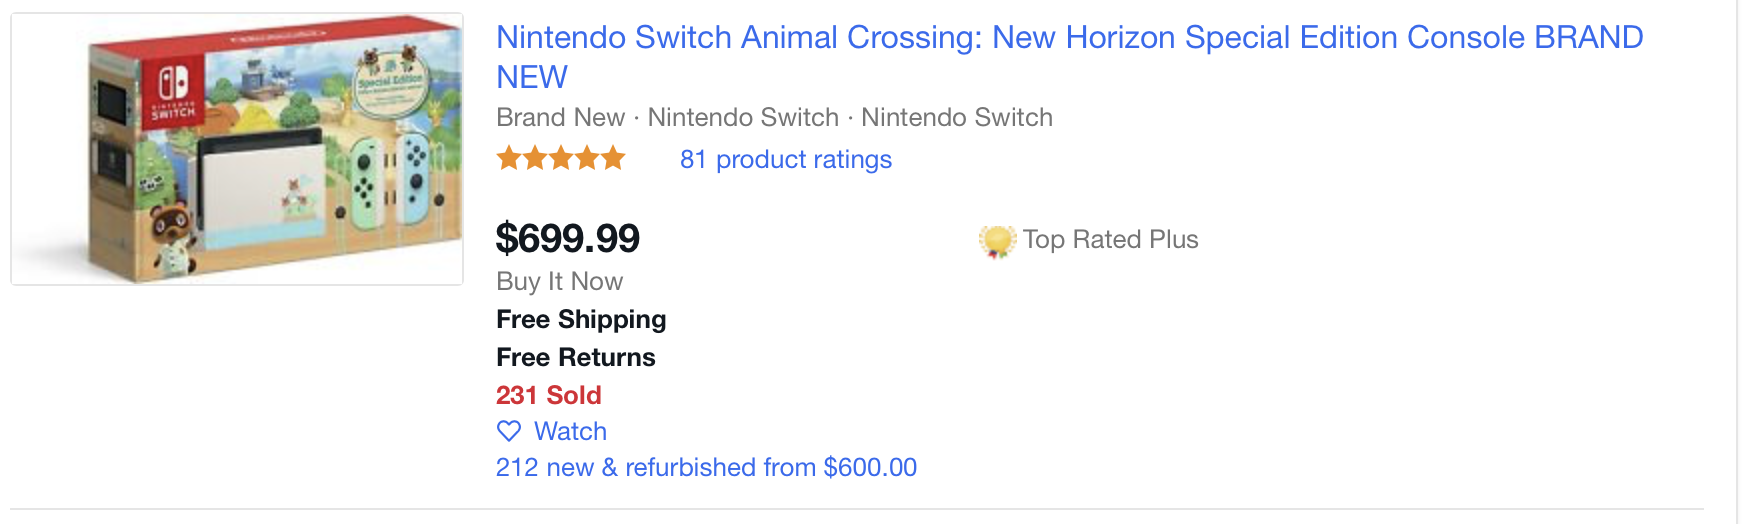This screenshot has width=1746, height=524.
Task: Click the red 231 Sold text
Action: (548, 395)
